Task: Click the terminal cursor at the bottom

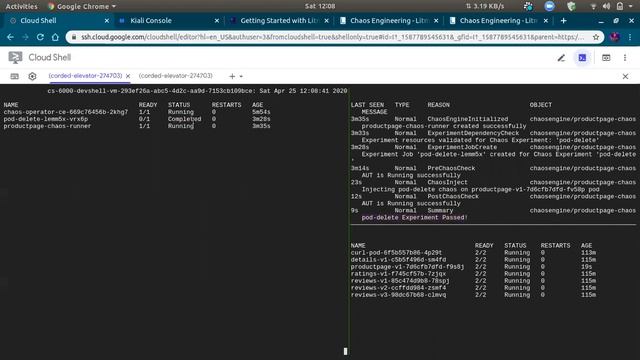Action: pos(345,351)
